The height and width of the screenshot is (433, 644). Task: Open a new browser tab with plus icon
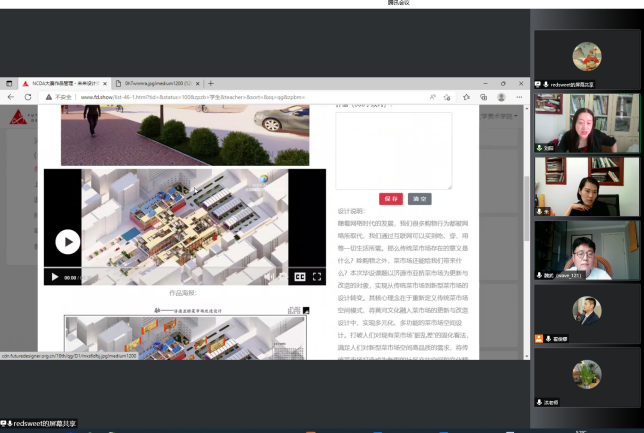pyautogui.click(x=211, y=83)
